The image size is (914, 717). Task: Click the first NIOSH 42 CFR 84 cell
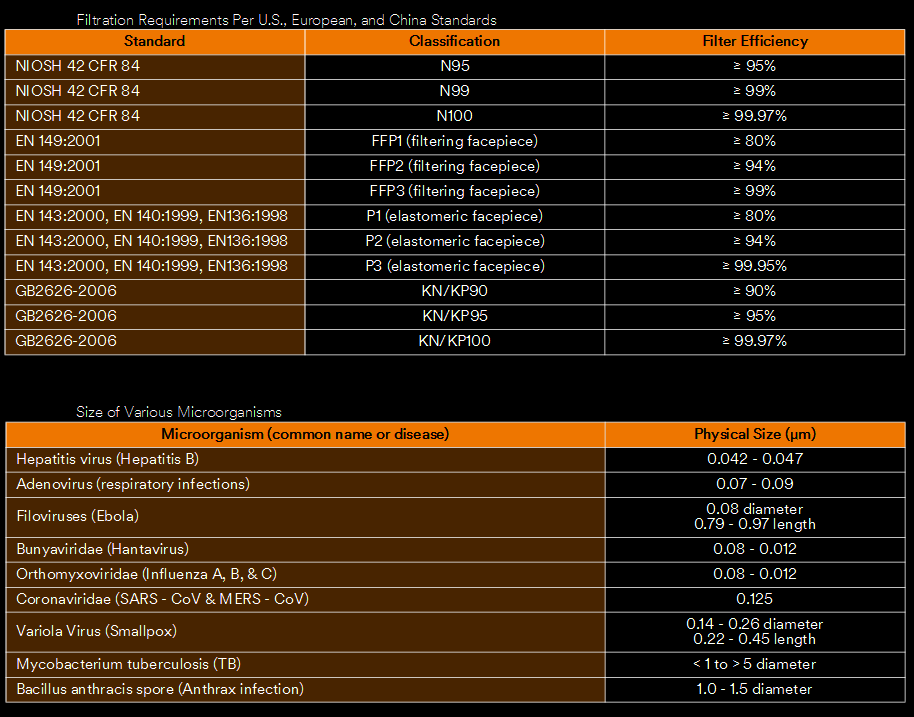click(154, 66)
